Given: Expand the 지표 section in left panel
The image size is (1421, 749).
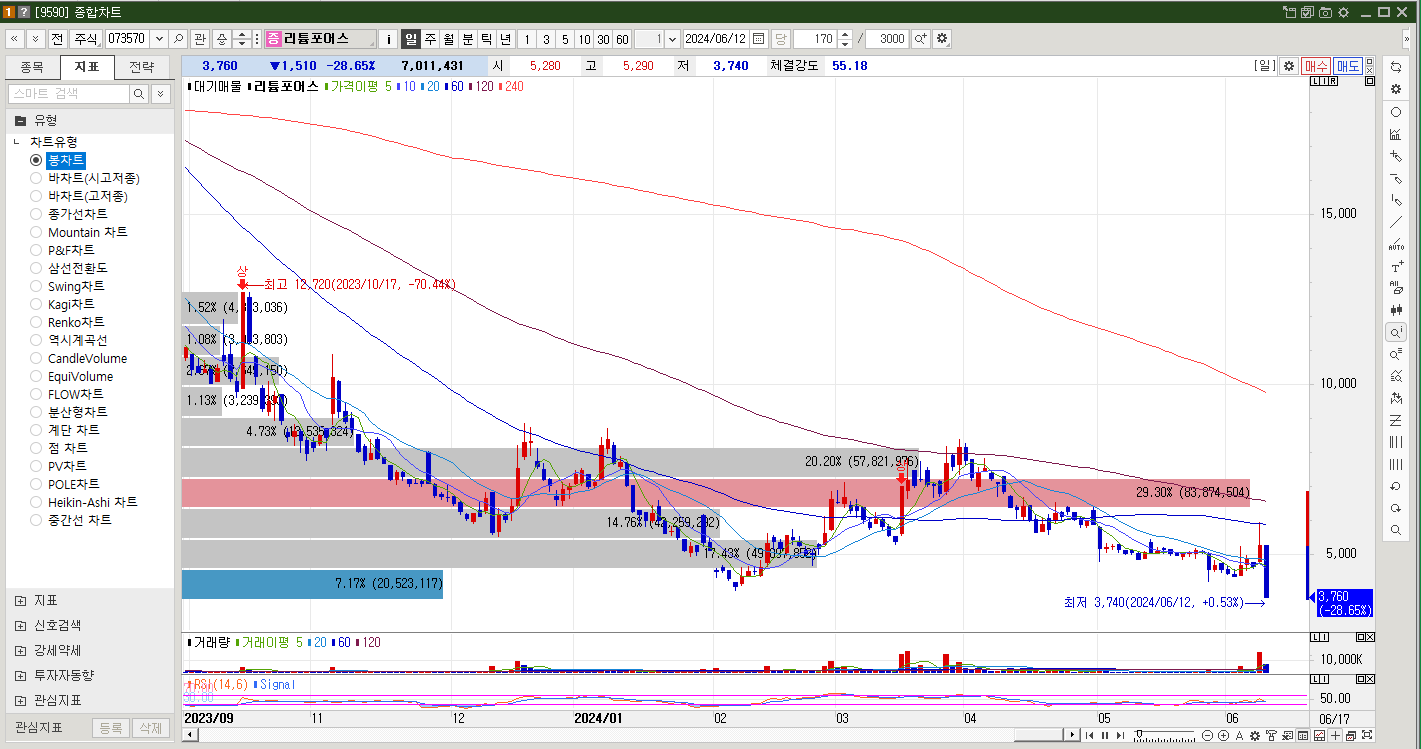Looking at the screenshot, I should tap(21, 600).
